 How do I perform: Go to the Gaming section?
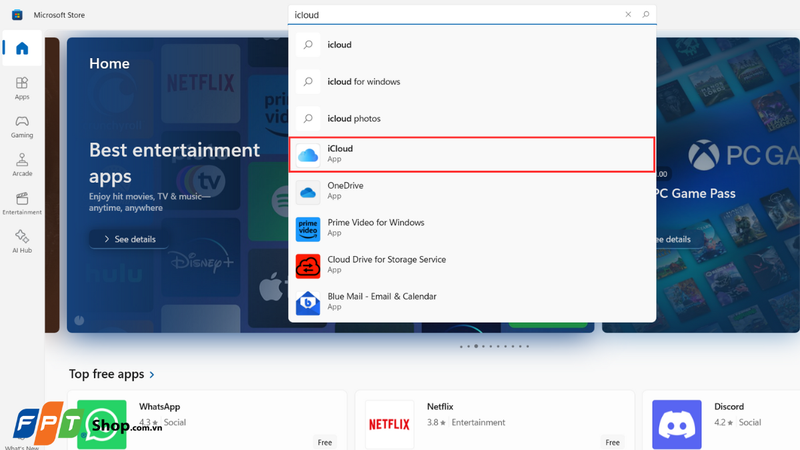click(x=22, y=127)
